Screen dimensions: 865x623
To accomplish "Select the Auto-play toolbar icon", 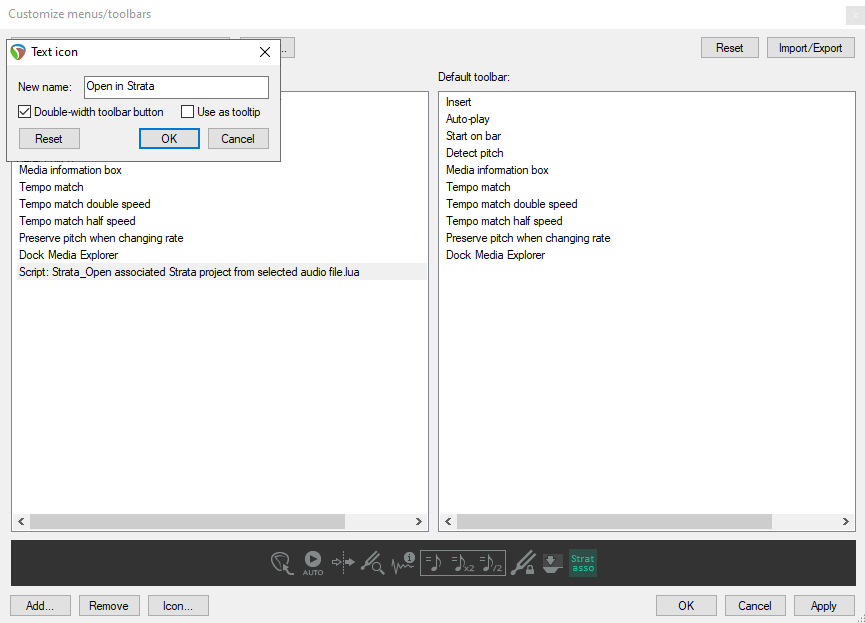I will (x=313, y=564).
